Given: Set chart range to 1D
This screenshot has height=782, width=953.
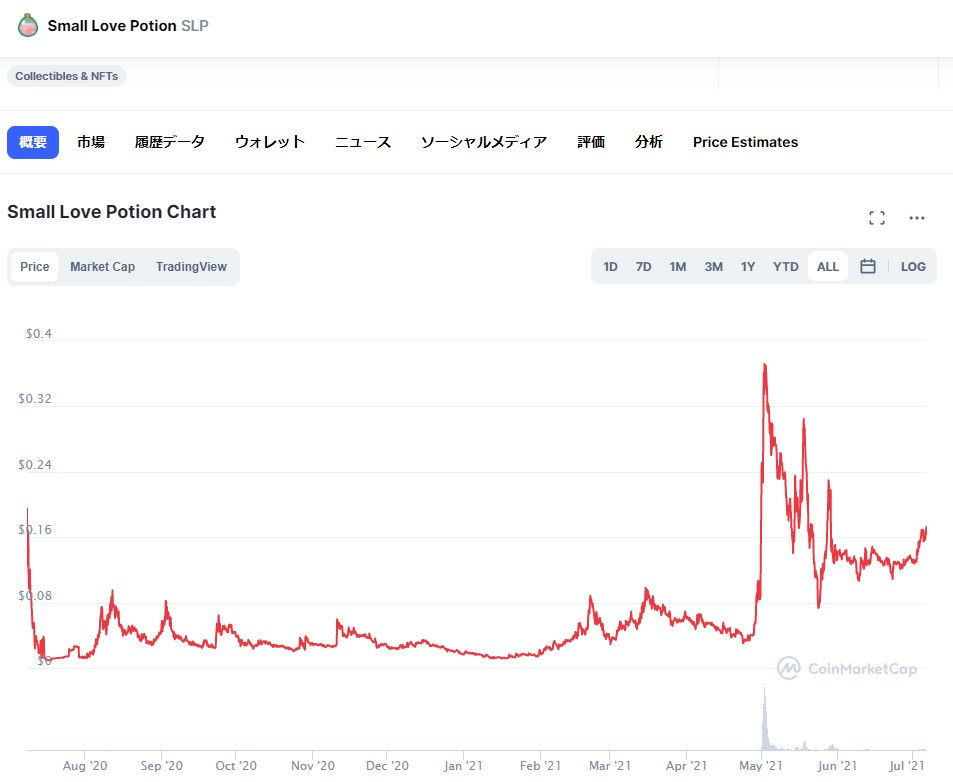Looking at the screenshot, I should (610, 267).
